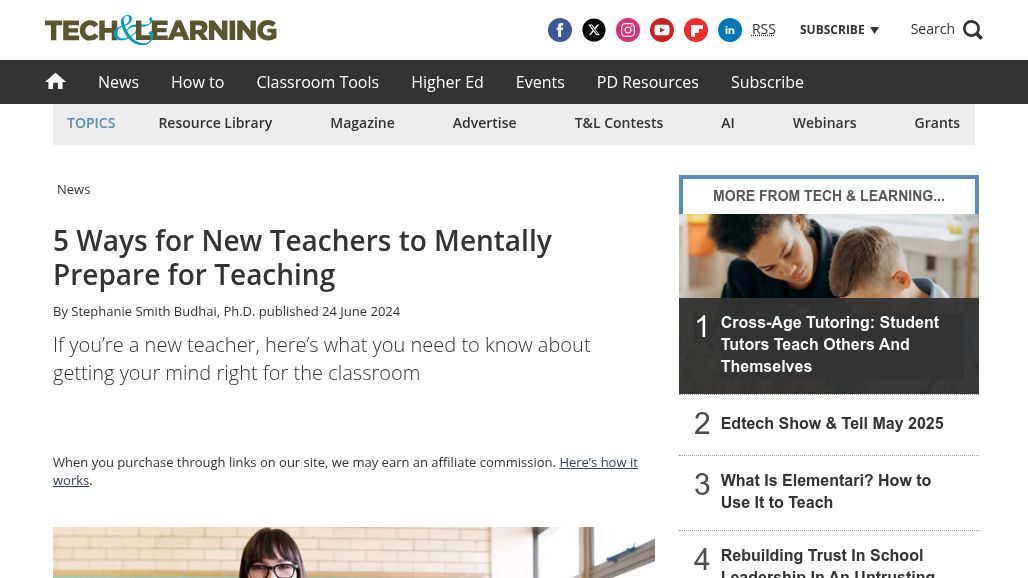Visit the Instagram profile icon
Viewport: 1028px width, 578px height.
627,30
